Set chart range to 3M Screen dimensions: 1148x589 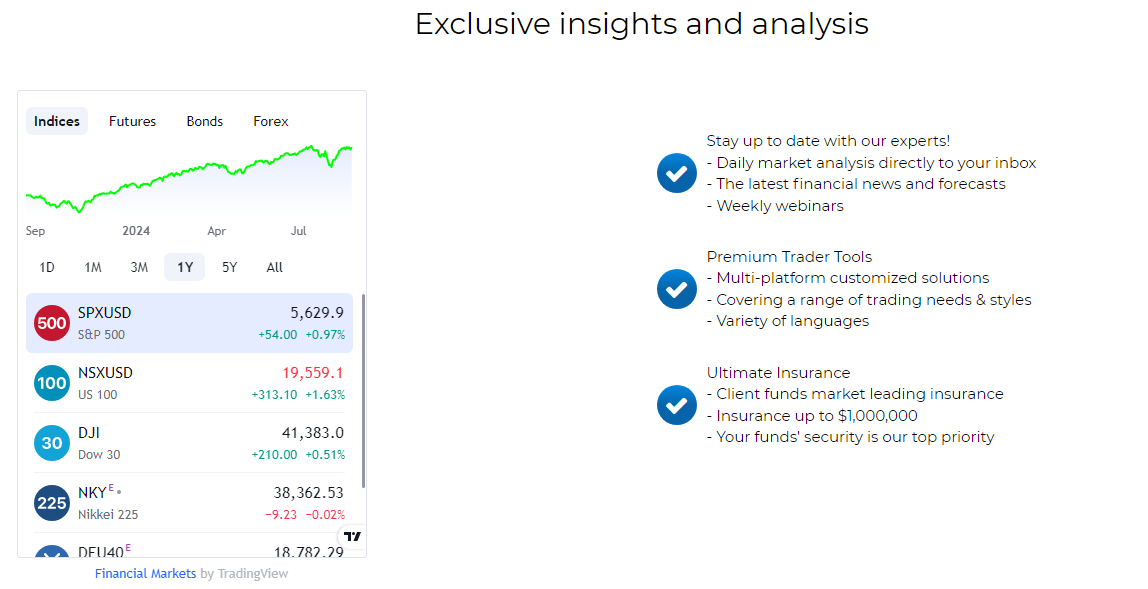(139, 267)
